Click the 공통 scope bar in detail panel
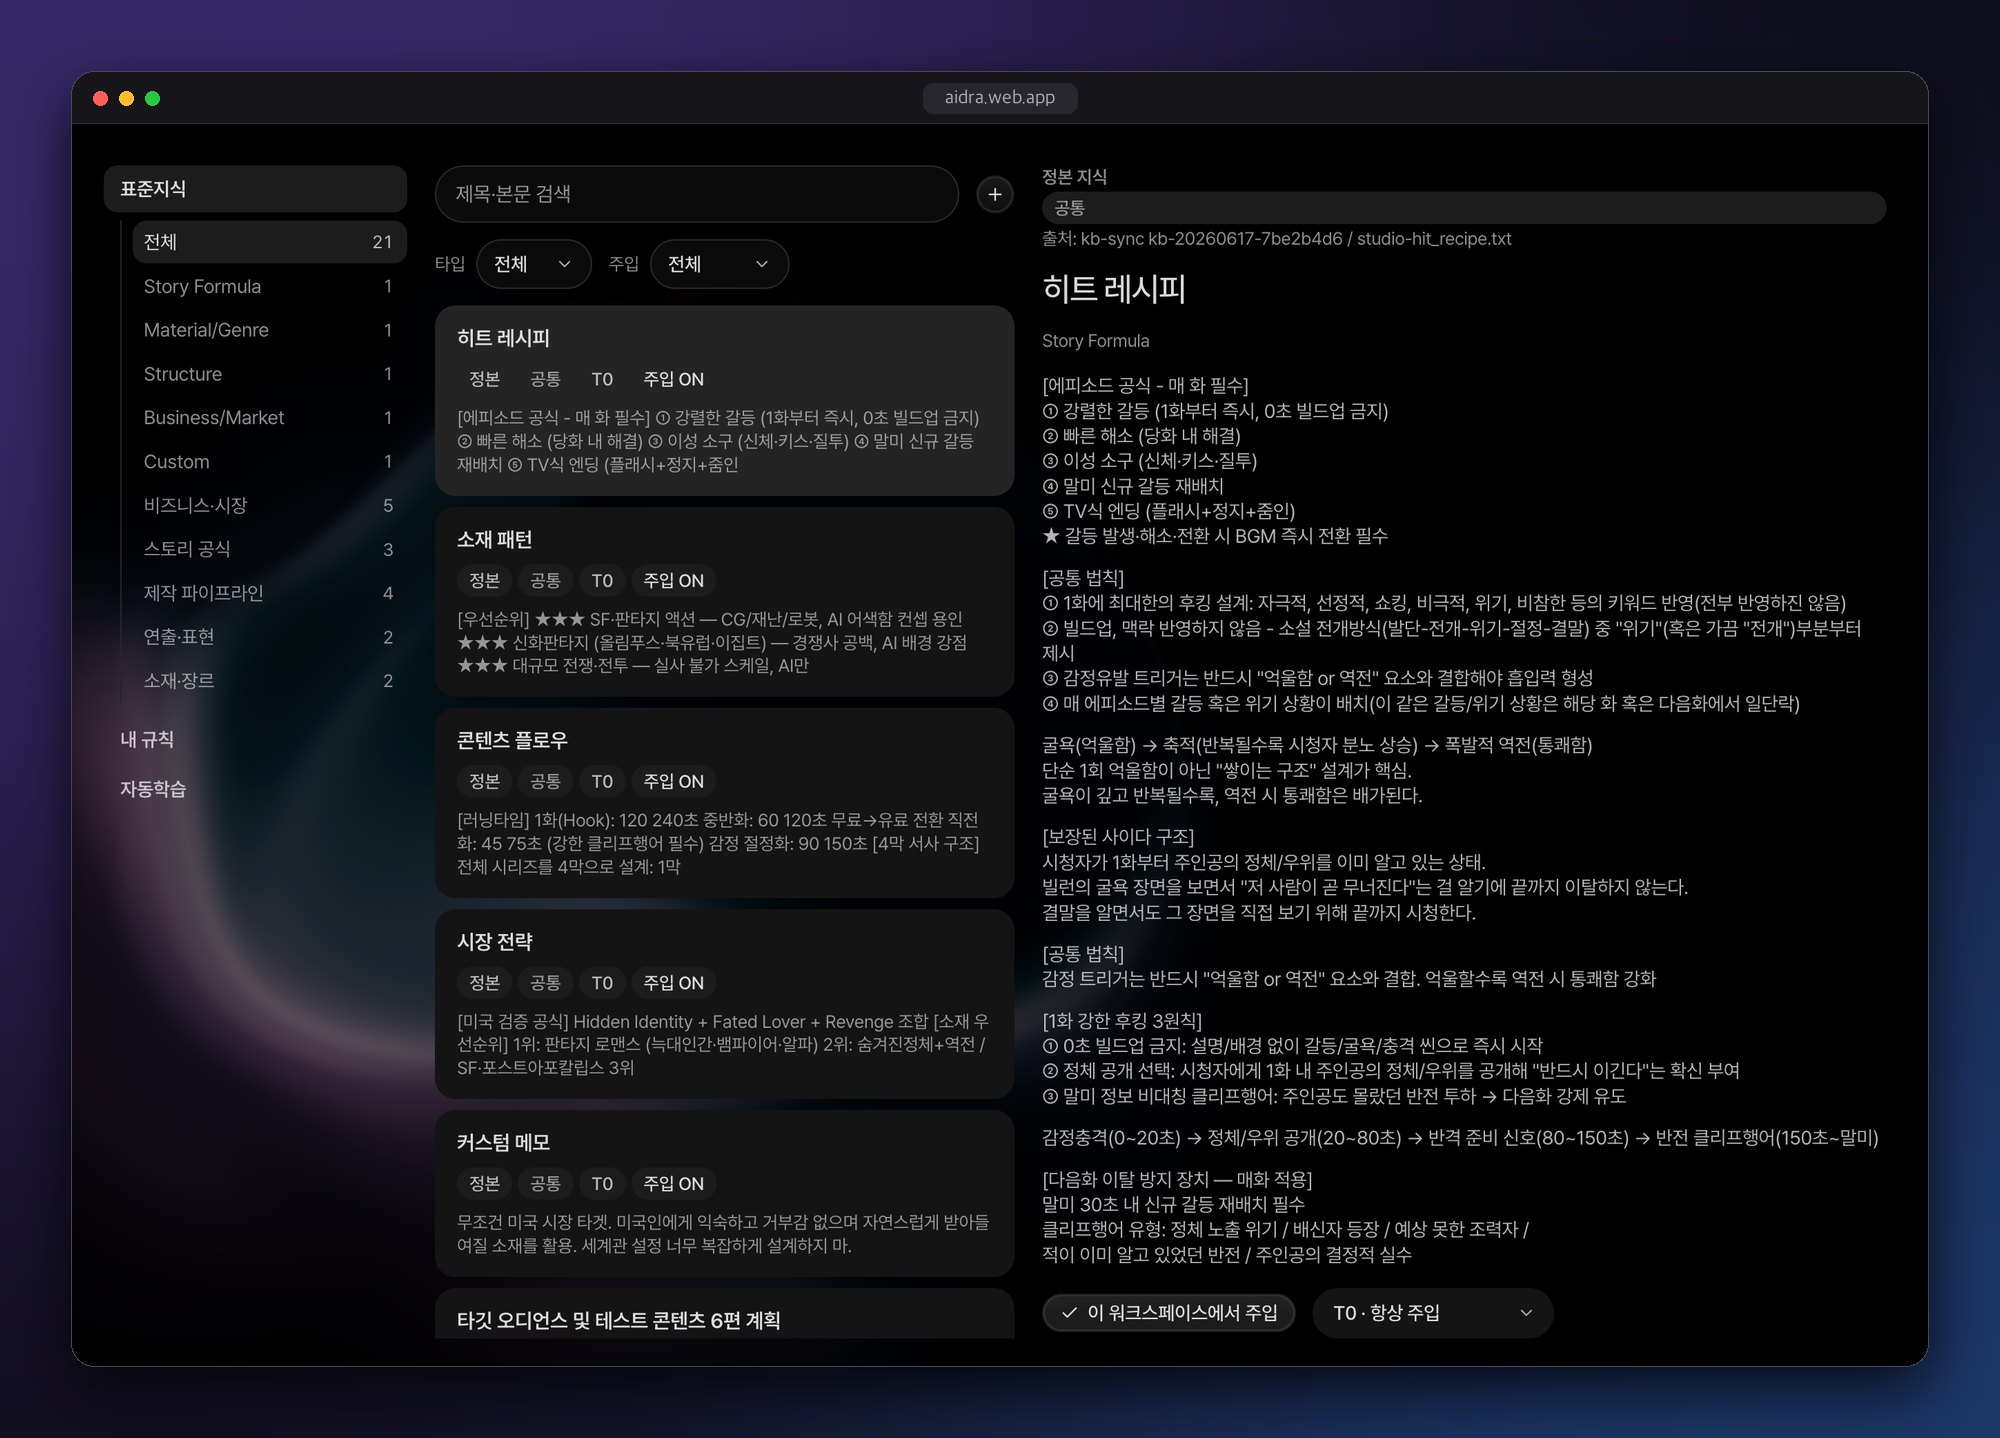 [x=1463, y=208]
